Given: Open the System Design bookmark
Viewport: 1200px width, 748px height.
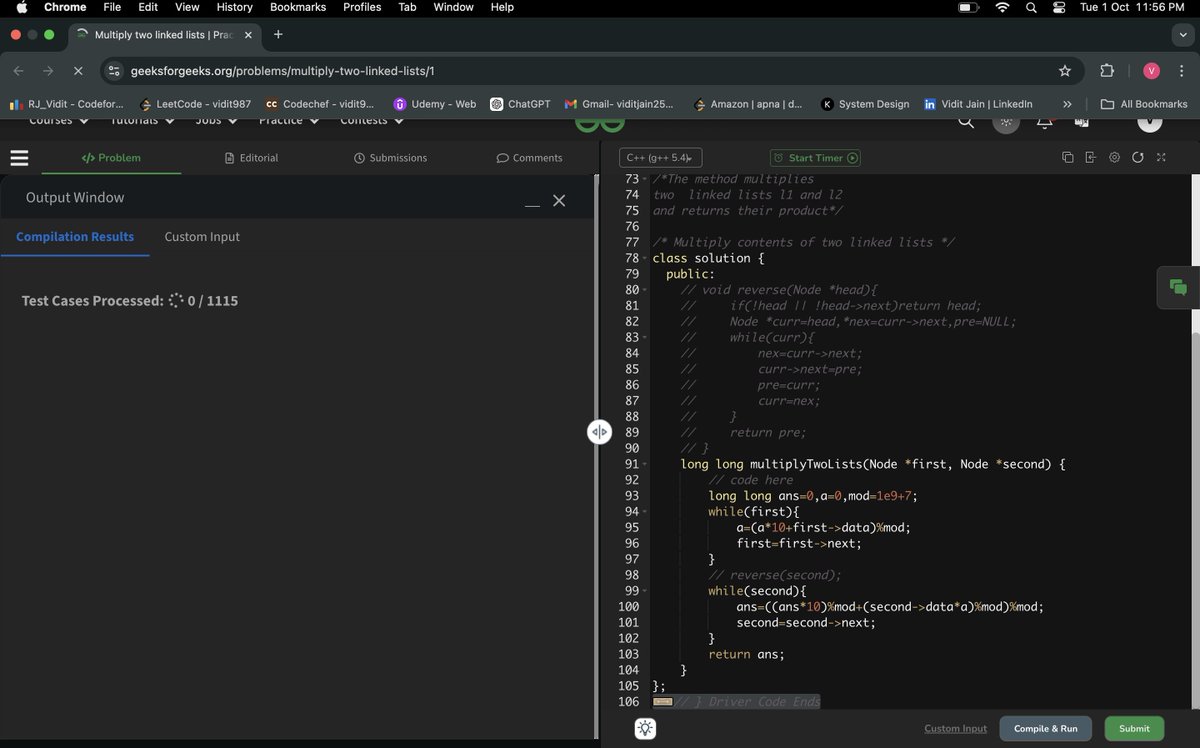Looking at the screenshot, I should 865,104.
